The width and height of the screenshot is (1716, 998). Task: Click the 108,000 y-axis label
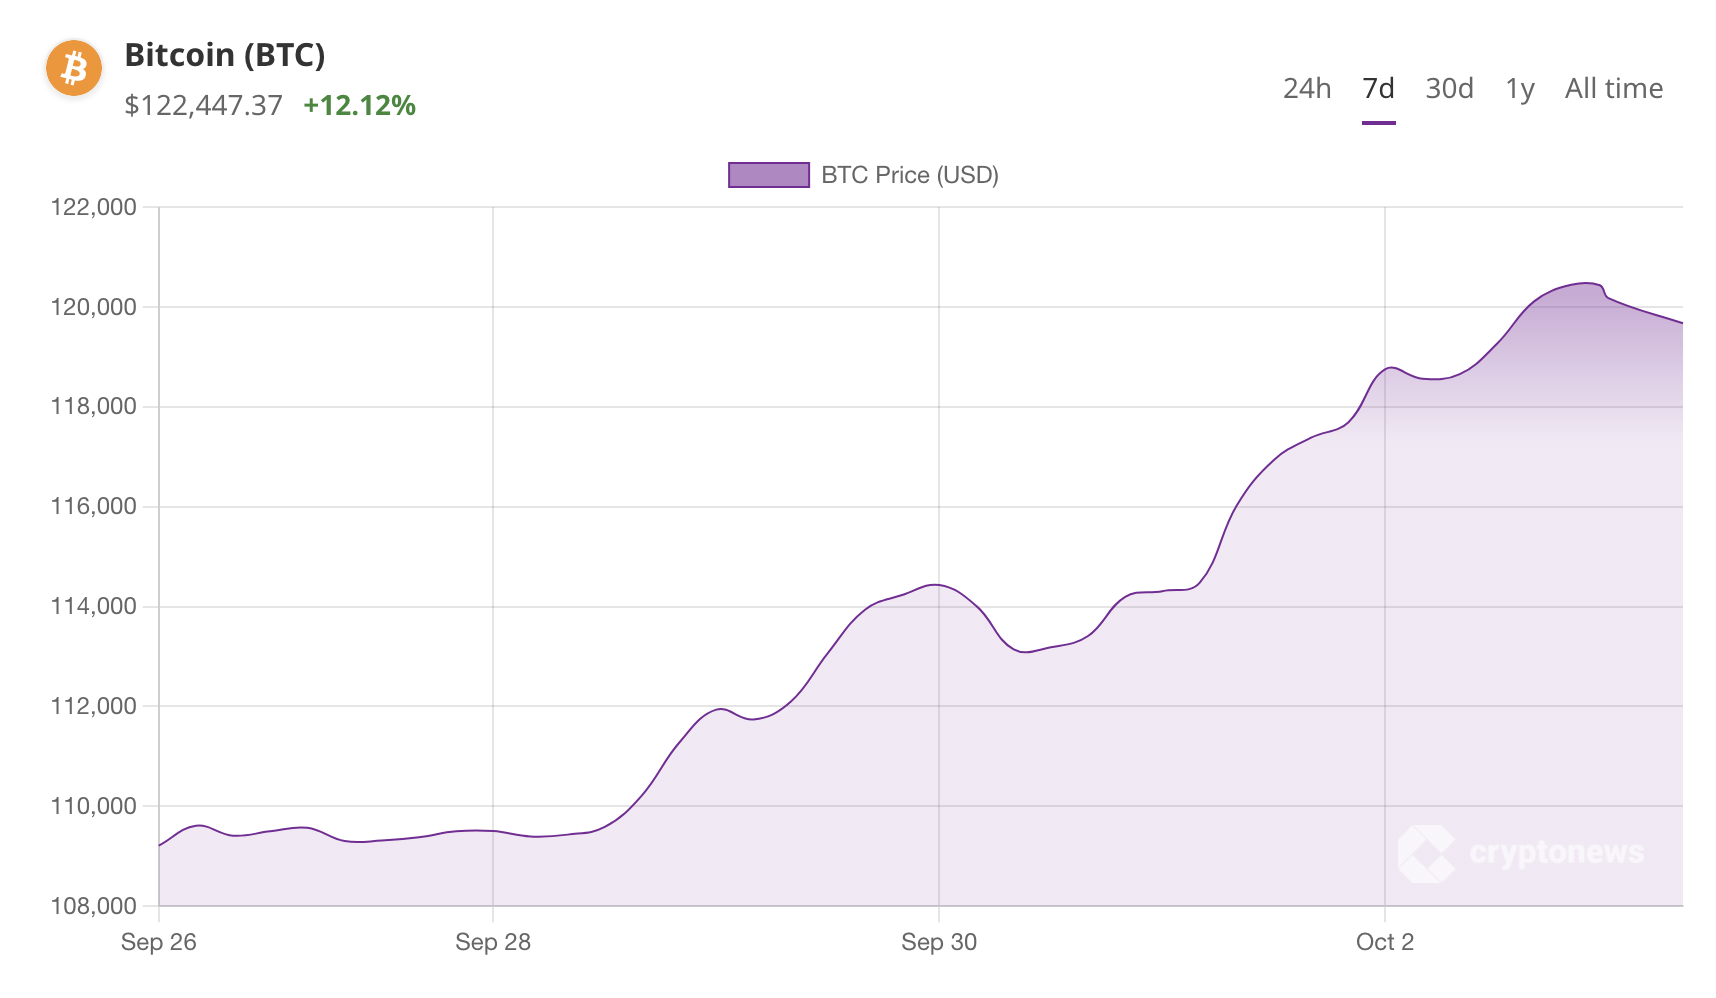[94, 906]
